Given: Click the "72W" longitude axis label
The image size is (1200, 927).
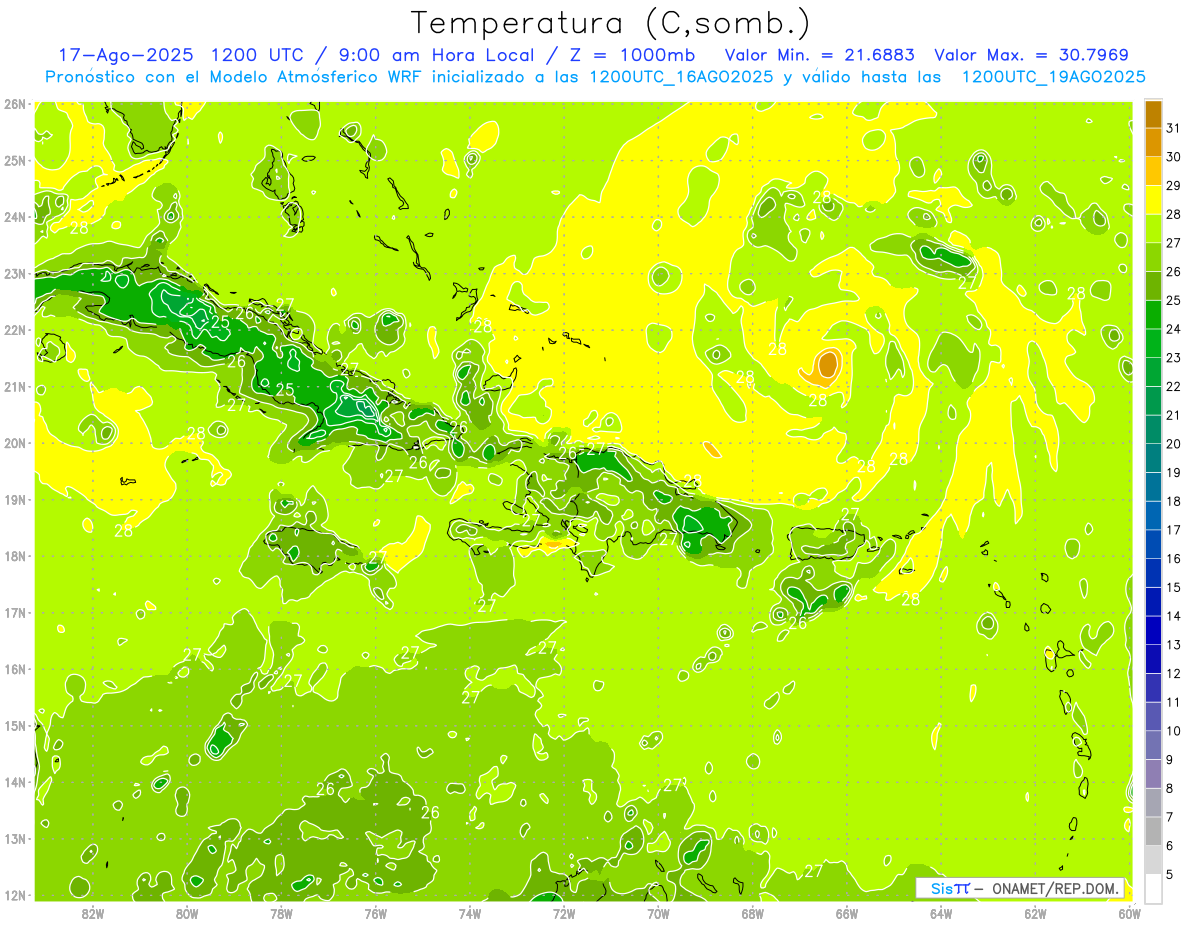Looking at the screenshot, I should [564, 913].
